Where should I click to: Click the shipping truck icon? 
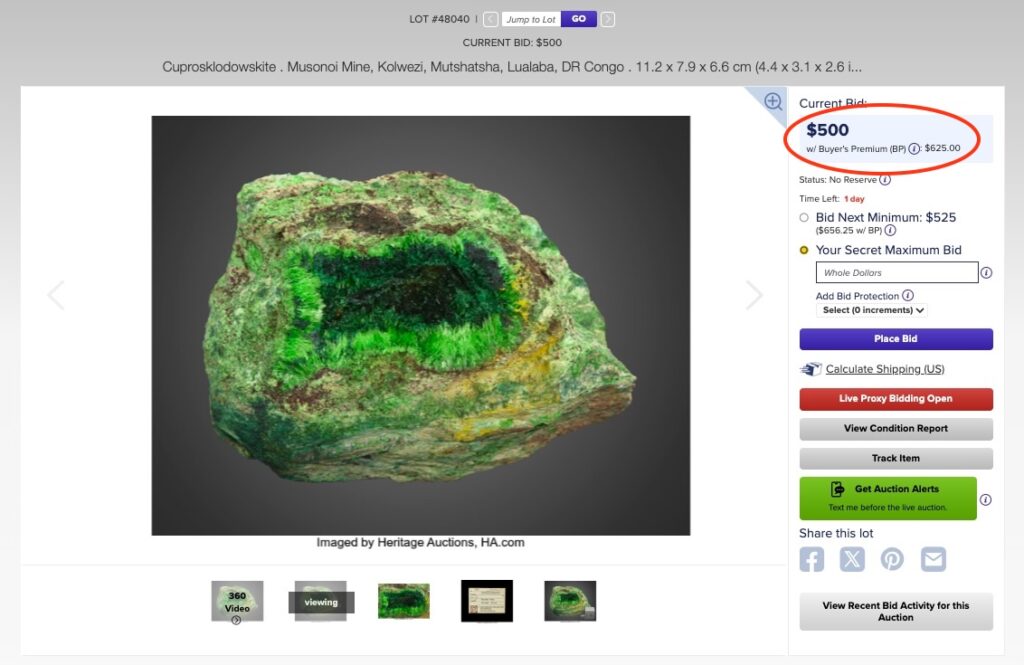click(811, 368)
